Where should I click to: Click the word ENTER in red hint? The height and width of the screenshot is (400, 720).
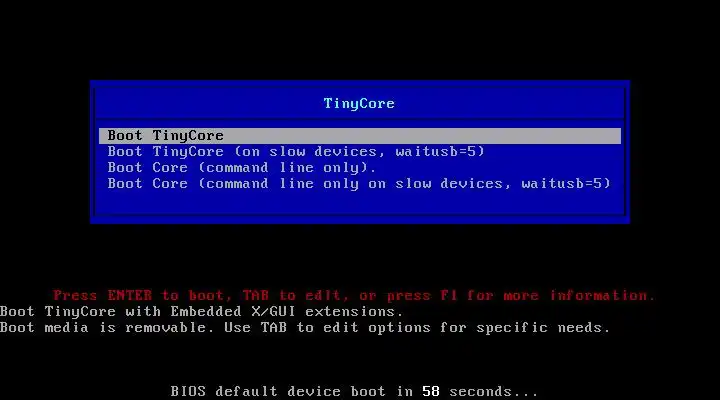(x=129, y=295)
